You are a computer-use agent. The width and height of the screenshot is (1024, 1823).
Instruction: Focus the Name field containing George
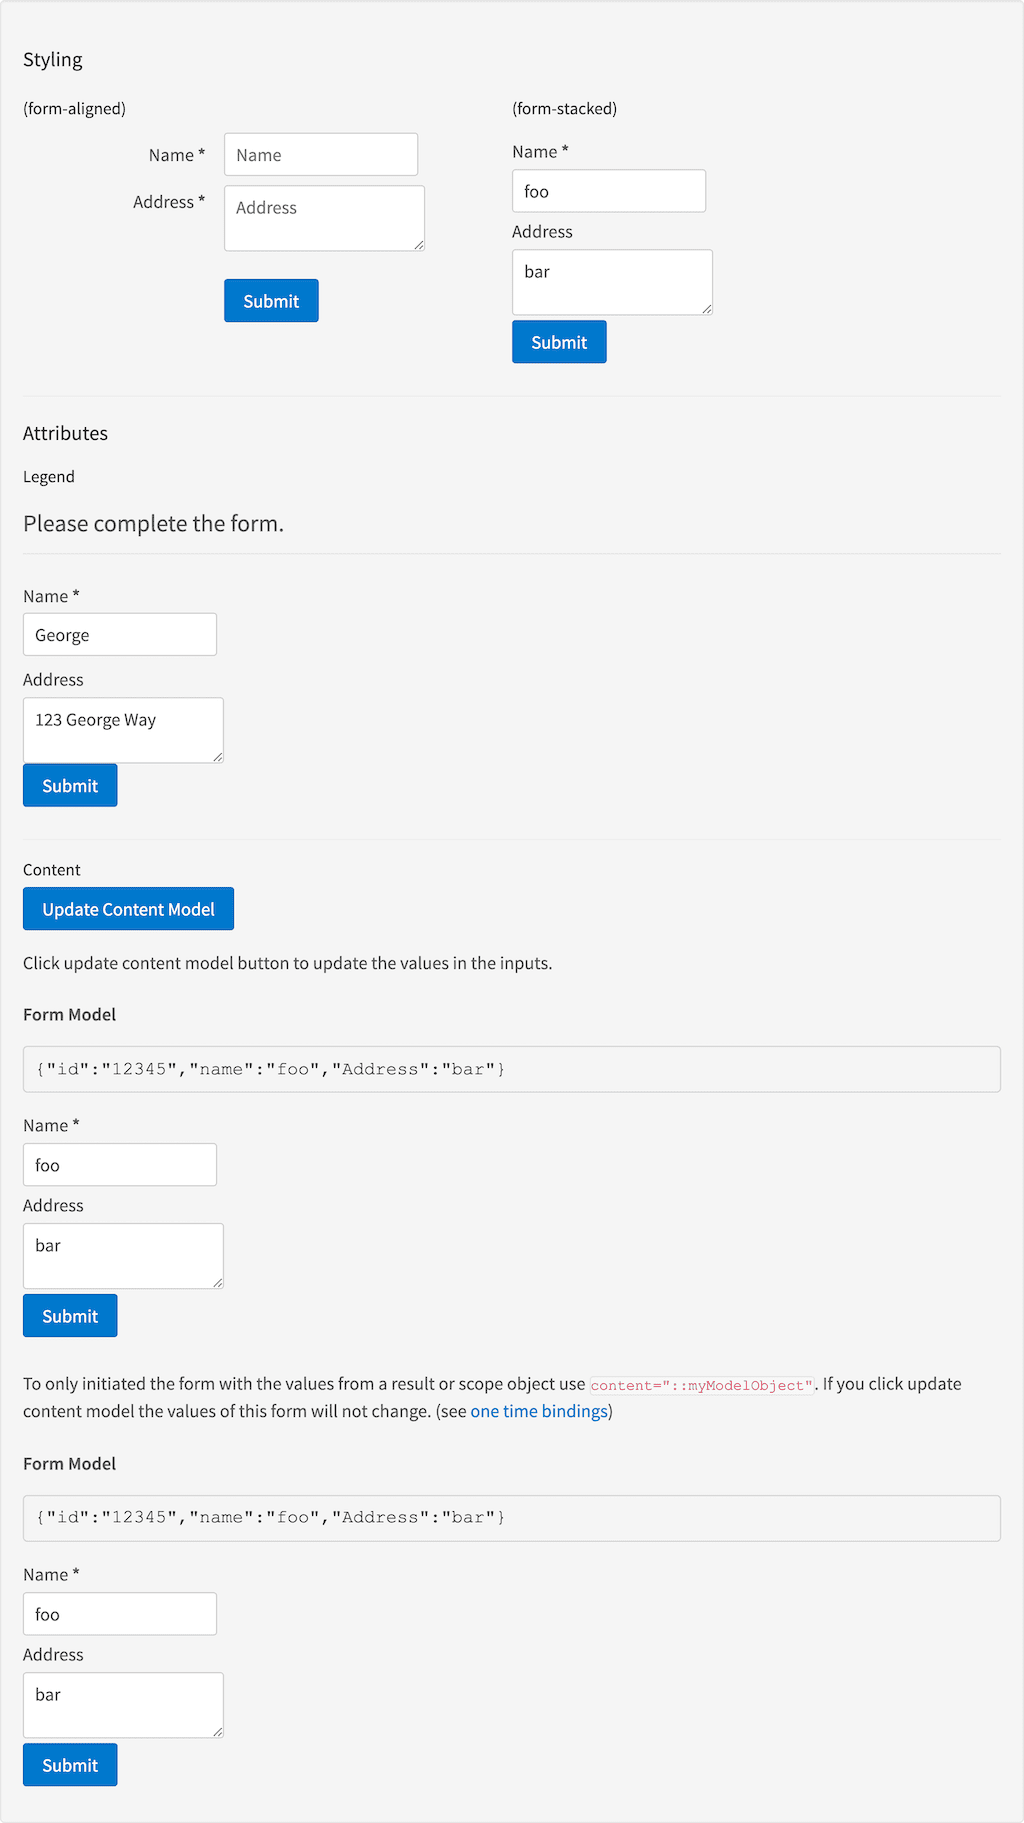tap(120, 635)
